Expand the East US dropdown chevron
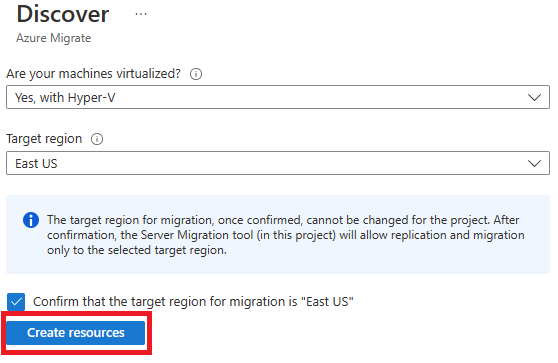The image size is (558, 363). point(534,163)
